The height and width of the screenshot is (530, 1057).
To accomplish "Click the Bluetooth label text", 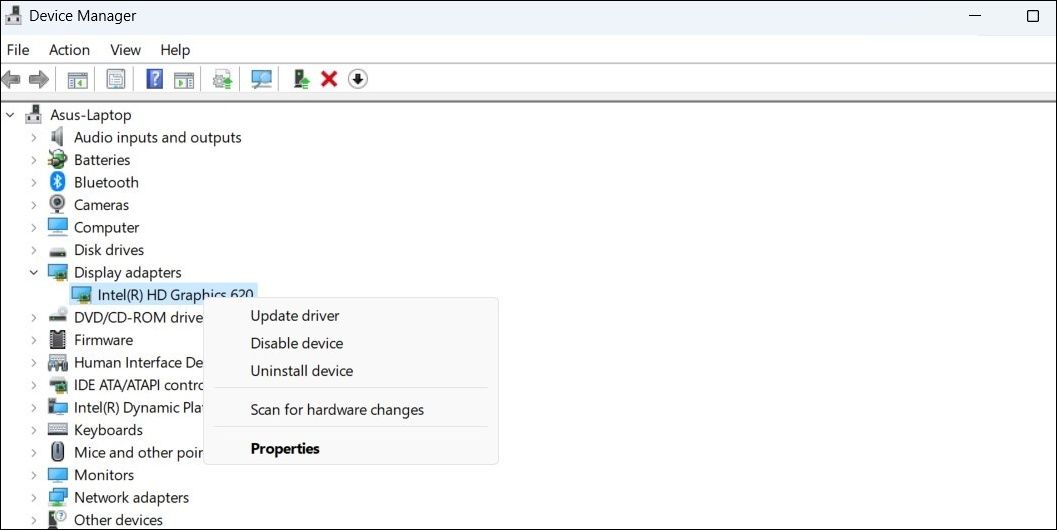I will click(x=107, y=183).
